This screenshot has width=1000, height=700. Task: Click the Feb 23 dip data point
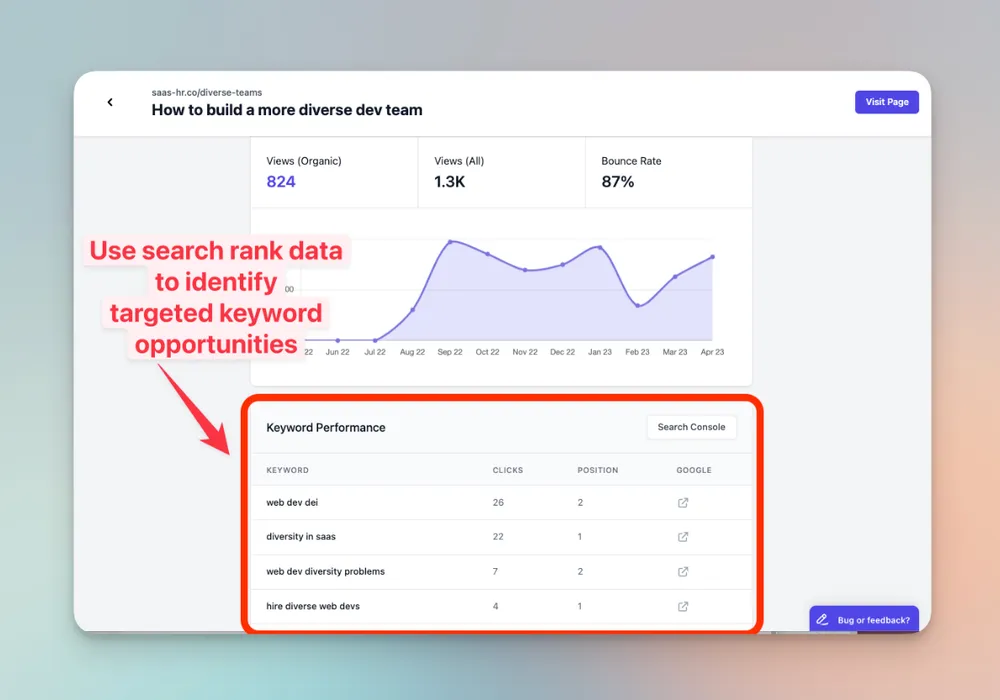(638, 306)
